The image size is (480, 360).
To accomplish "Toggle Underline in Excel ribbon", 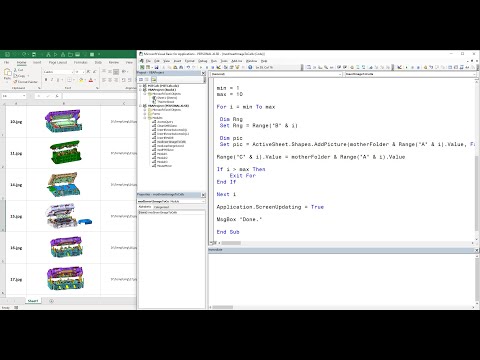I will tap(58, 80).
